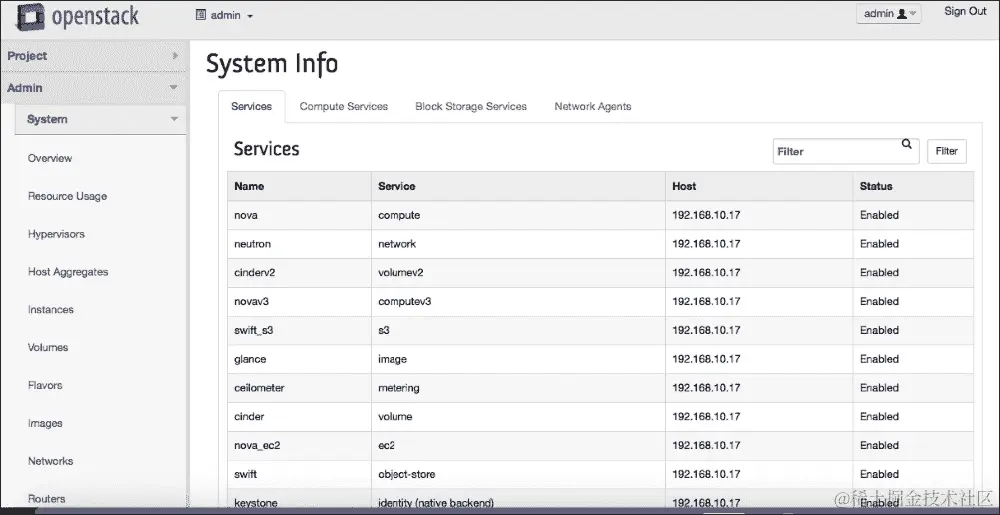
Task: Click the Enabled status in neutron row
Action: tap(879, 244)
